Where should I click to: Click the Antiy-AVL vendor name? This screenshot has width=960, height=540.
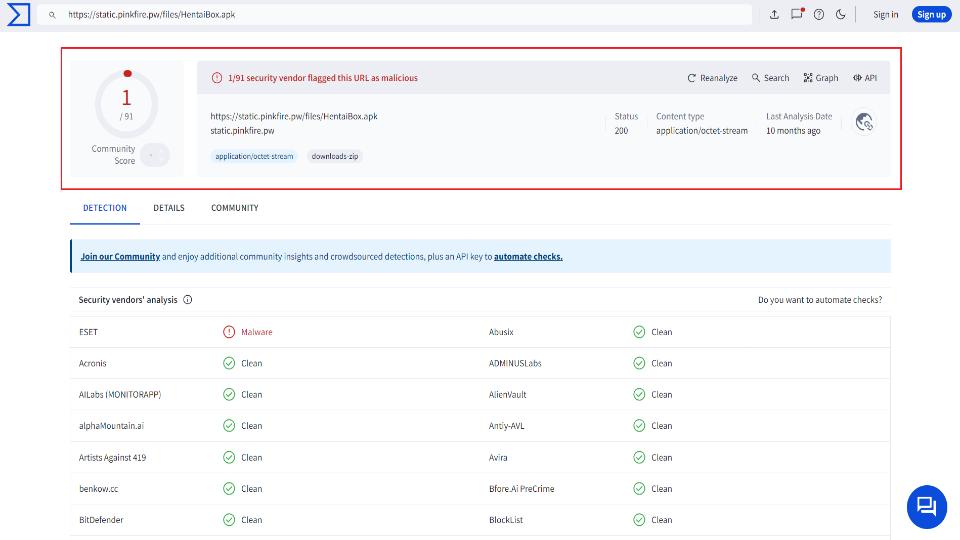click(506, 426)
